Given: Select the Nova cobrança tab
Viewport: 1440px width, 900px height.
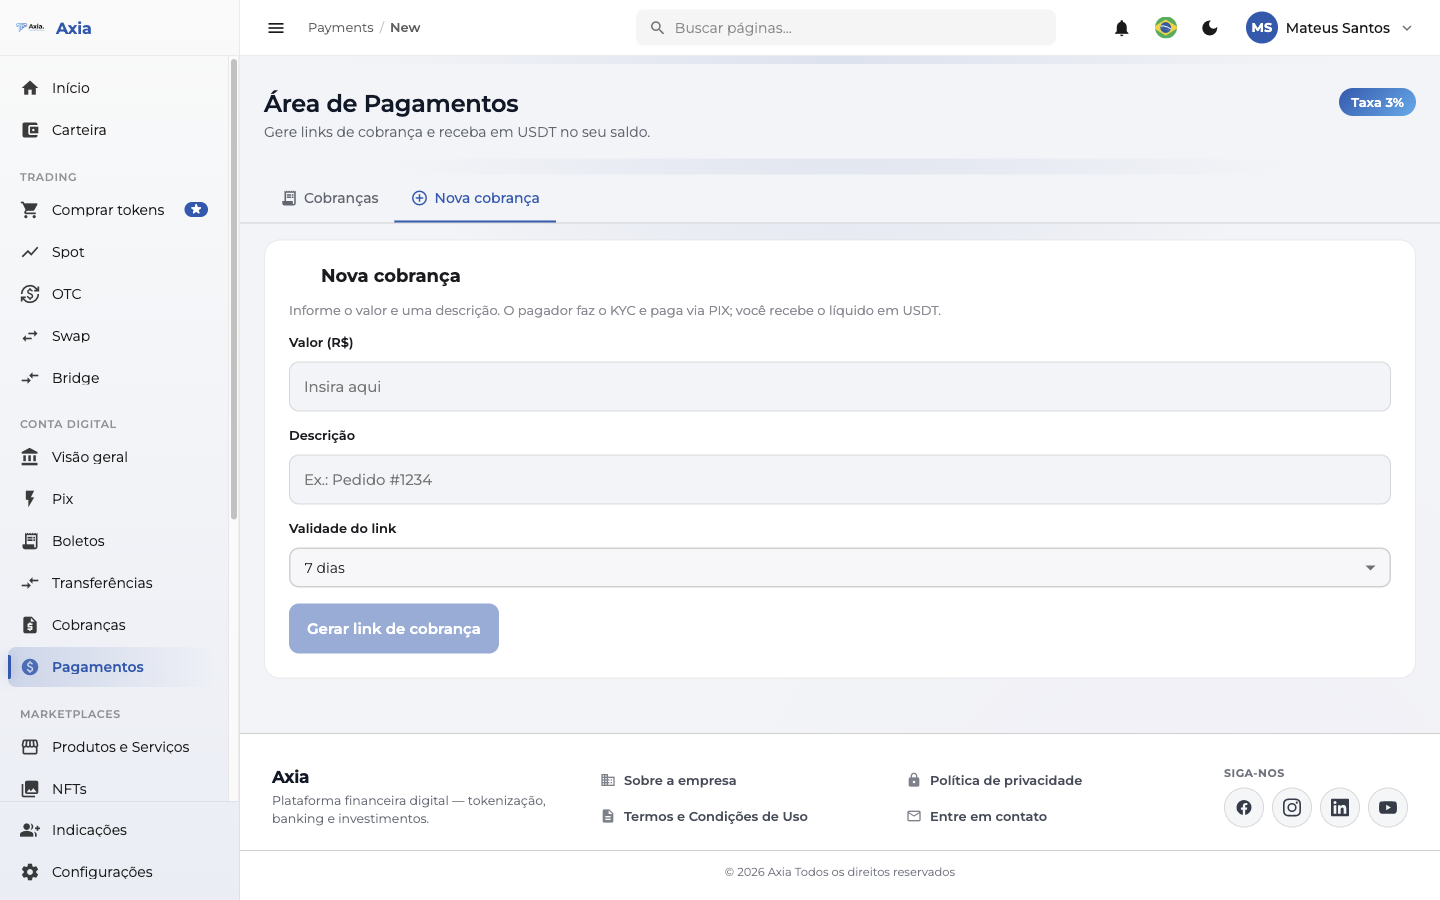Looking at the screenshot, I should coord(475,198).
